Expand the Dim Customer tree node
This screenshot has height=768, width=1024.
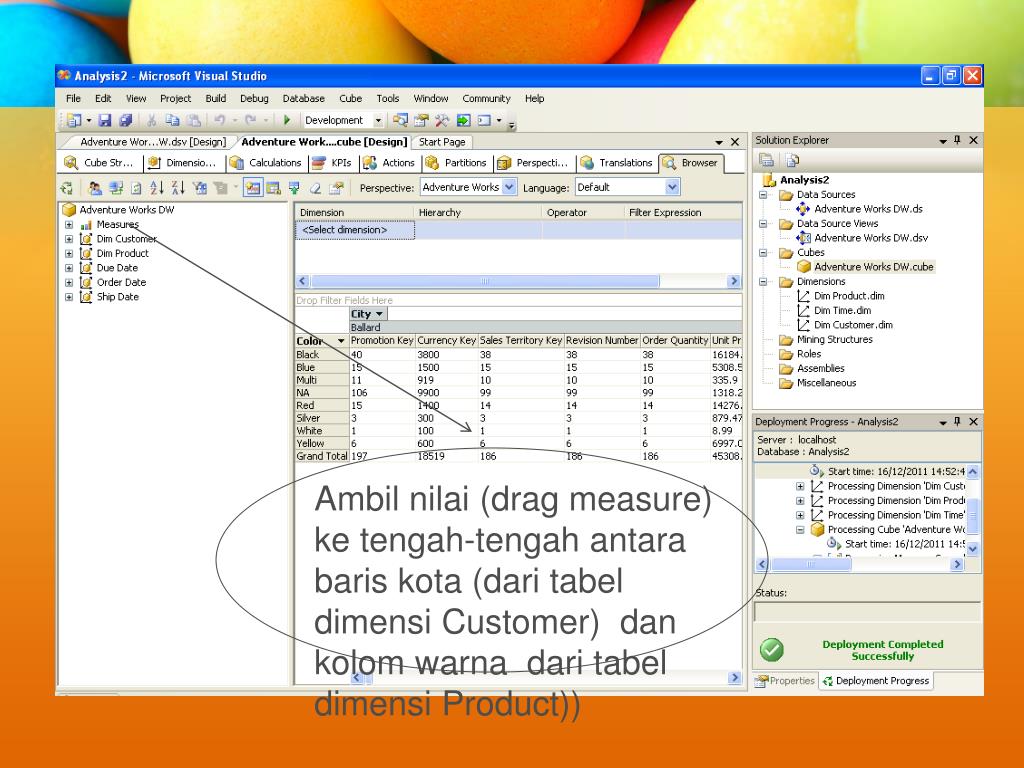coord(69,239)
